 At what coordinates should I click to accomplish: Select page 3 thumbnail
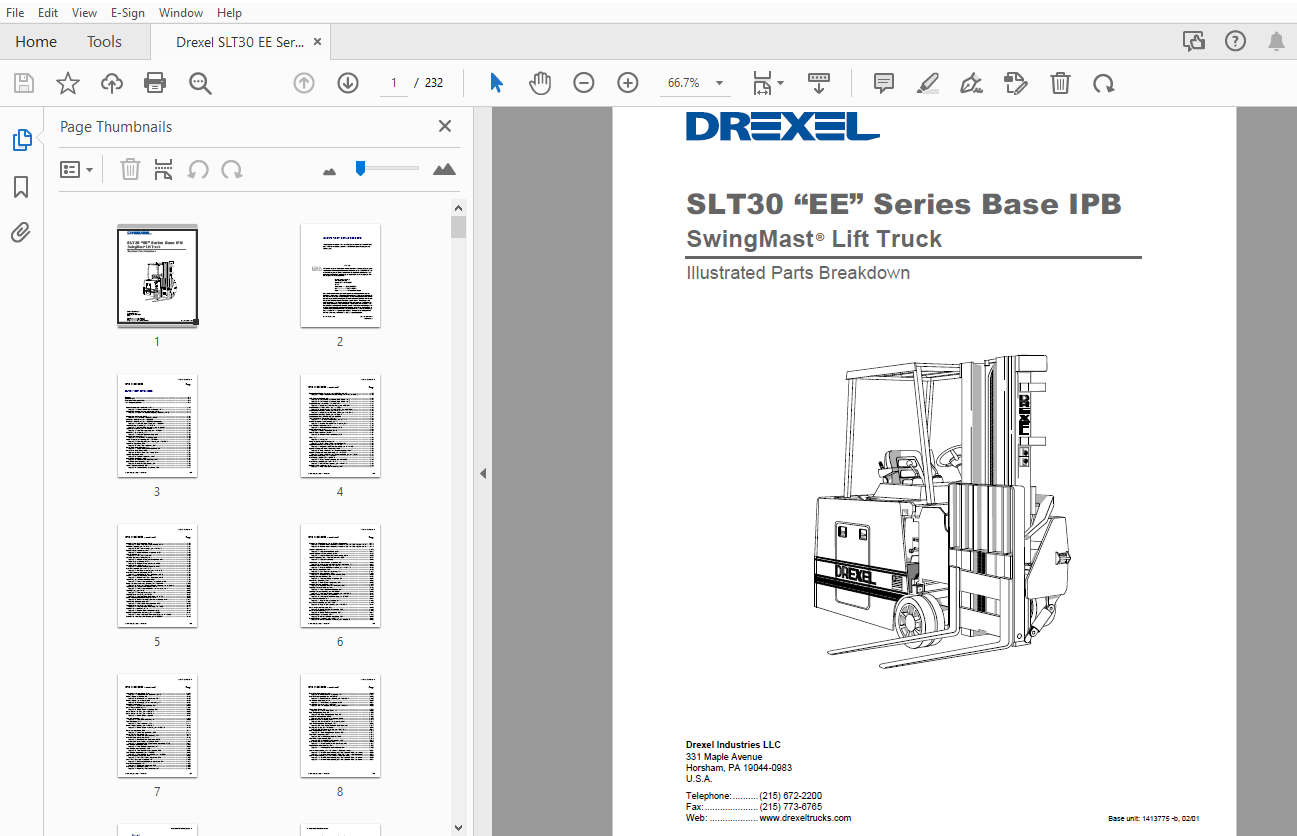point(157,426)
